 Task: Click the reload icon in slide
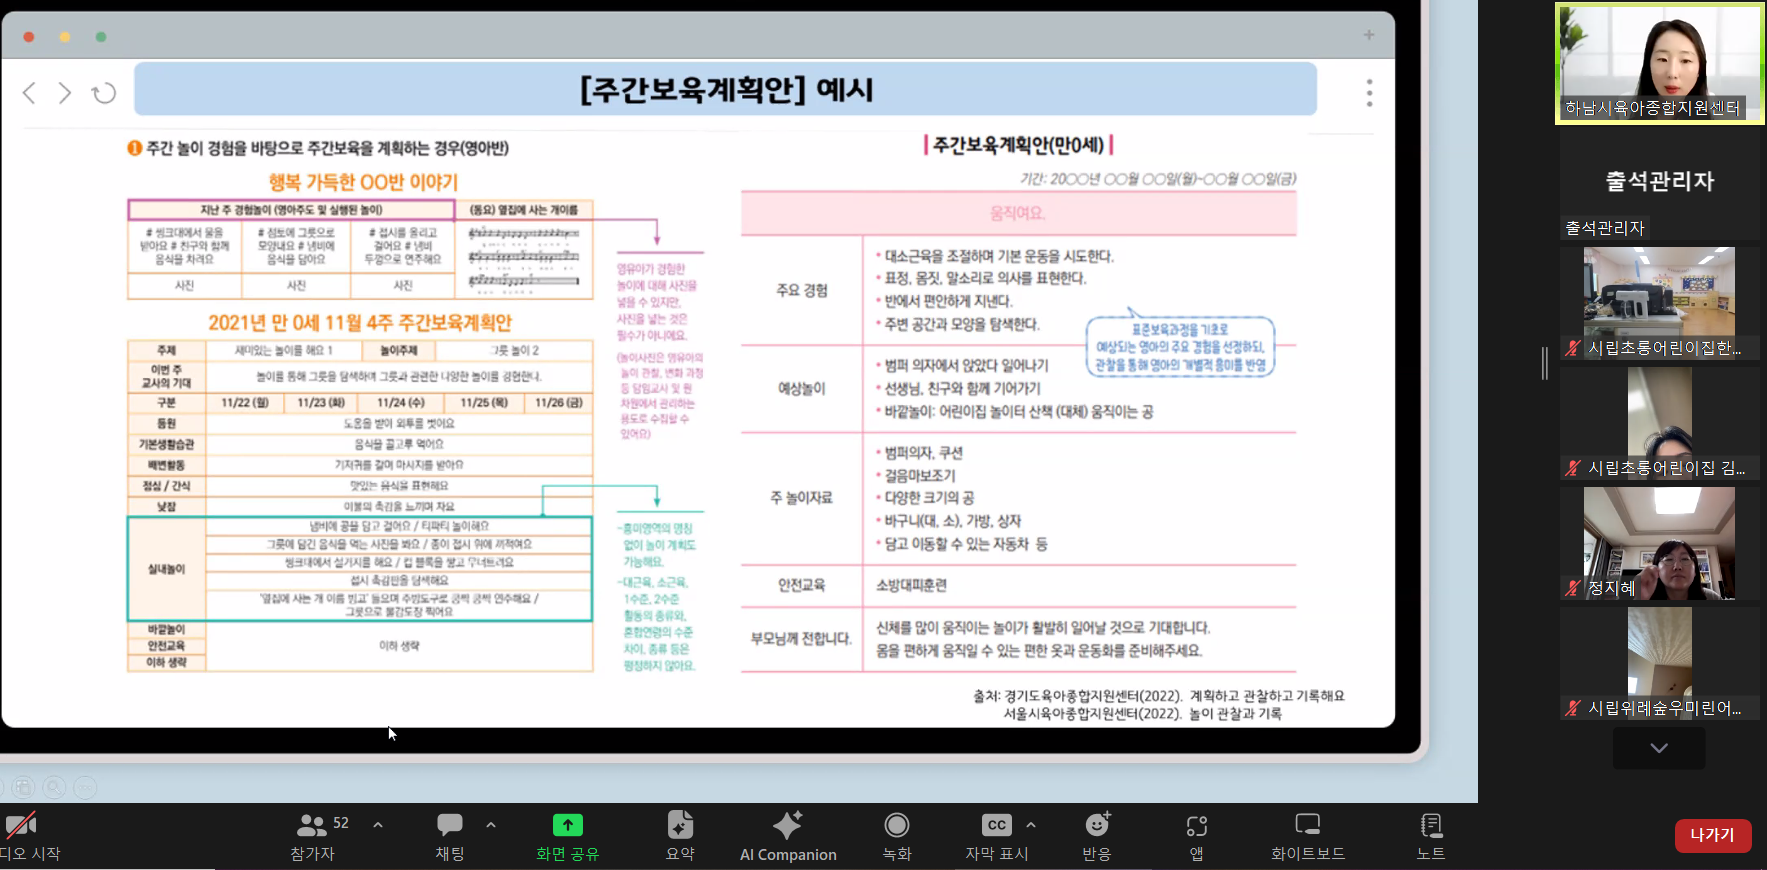104,93
